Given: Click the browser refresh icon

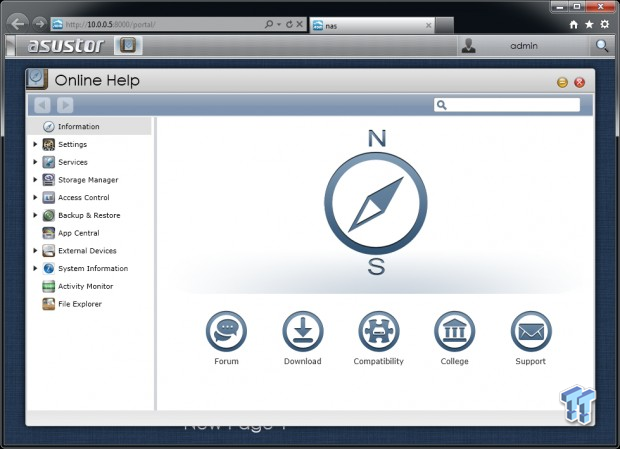Looking at the screenshot, I should [x=289, y=25].
